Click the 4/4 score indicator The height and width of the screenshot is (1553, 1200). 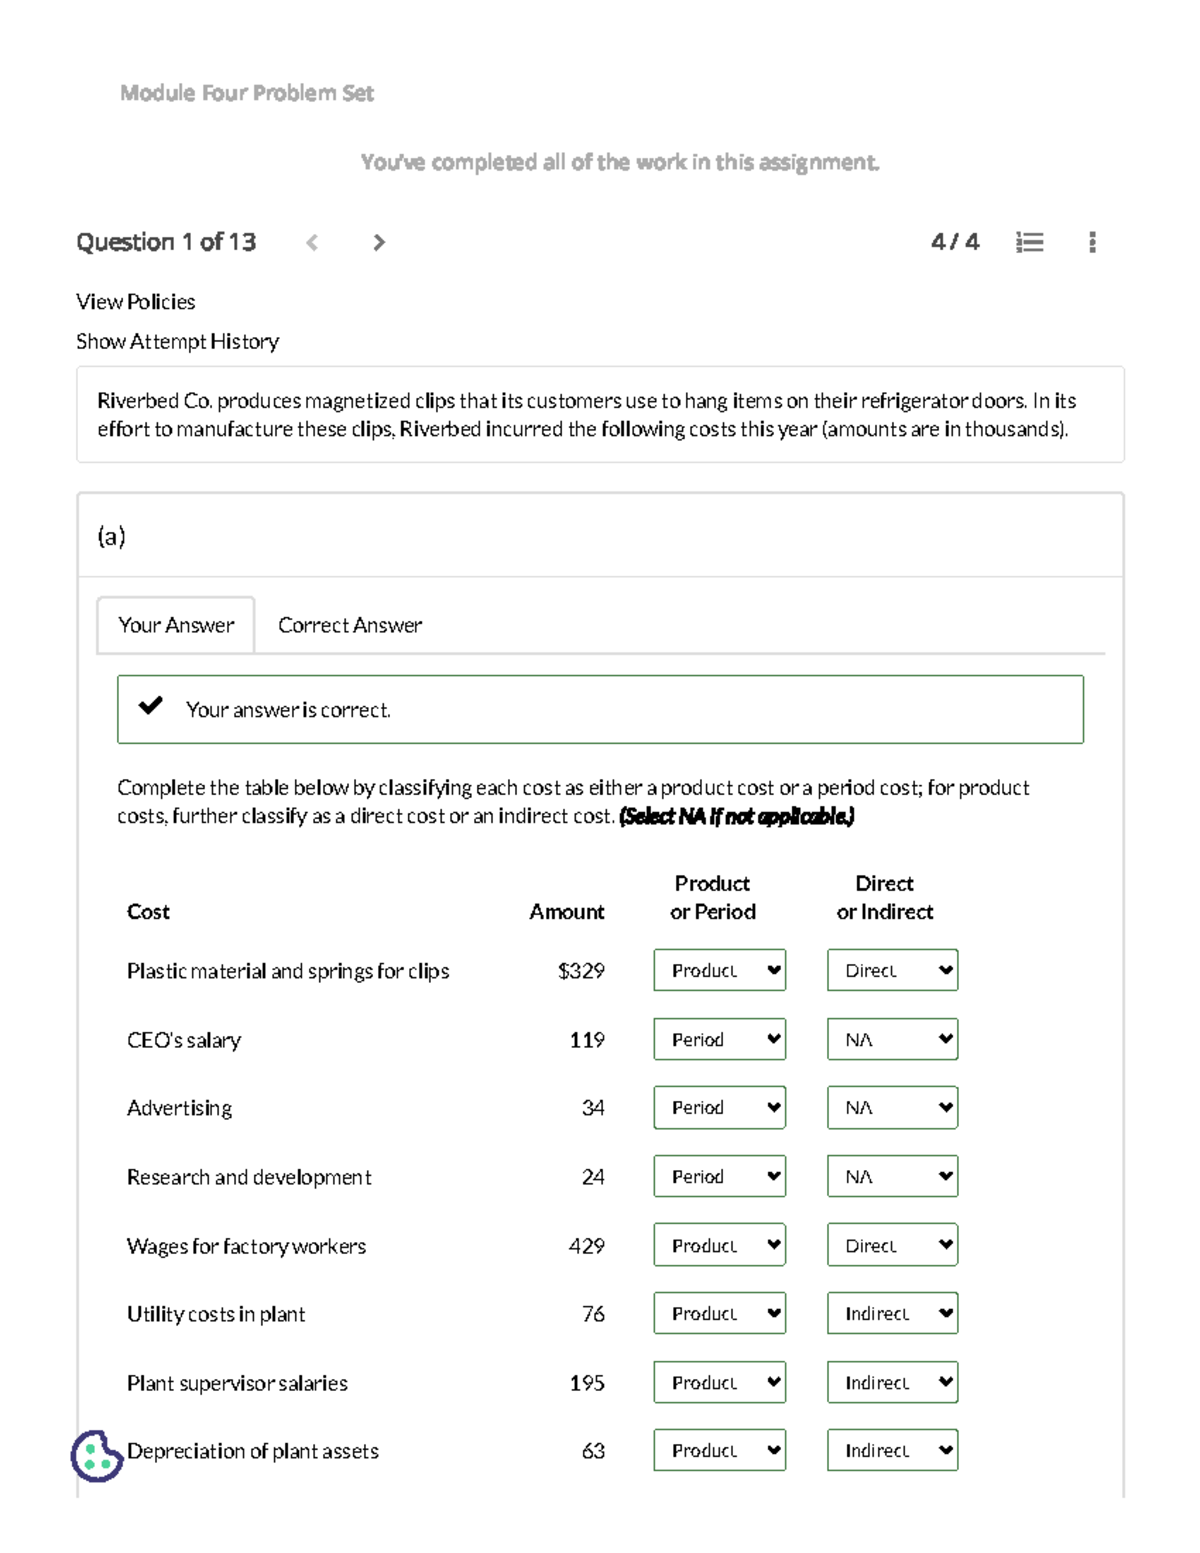click(953, 242)
